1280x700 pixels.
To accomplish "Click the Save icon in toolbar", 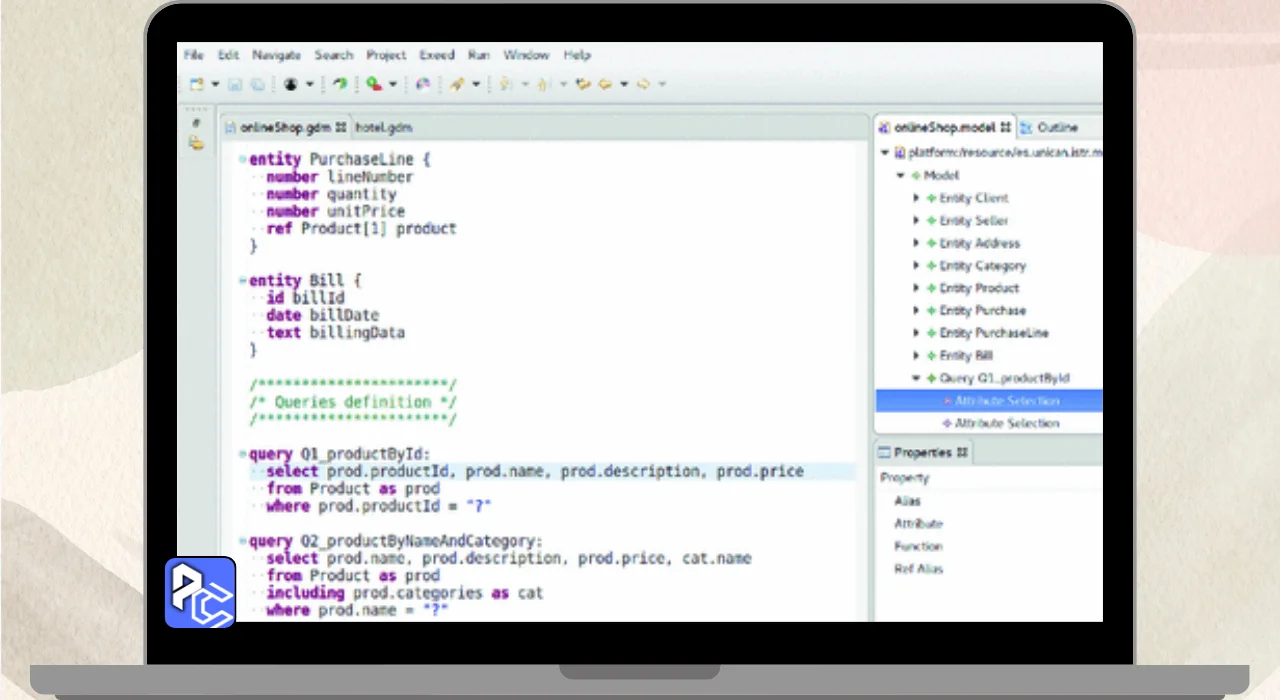I will tap(237, 85).
